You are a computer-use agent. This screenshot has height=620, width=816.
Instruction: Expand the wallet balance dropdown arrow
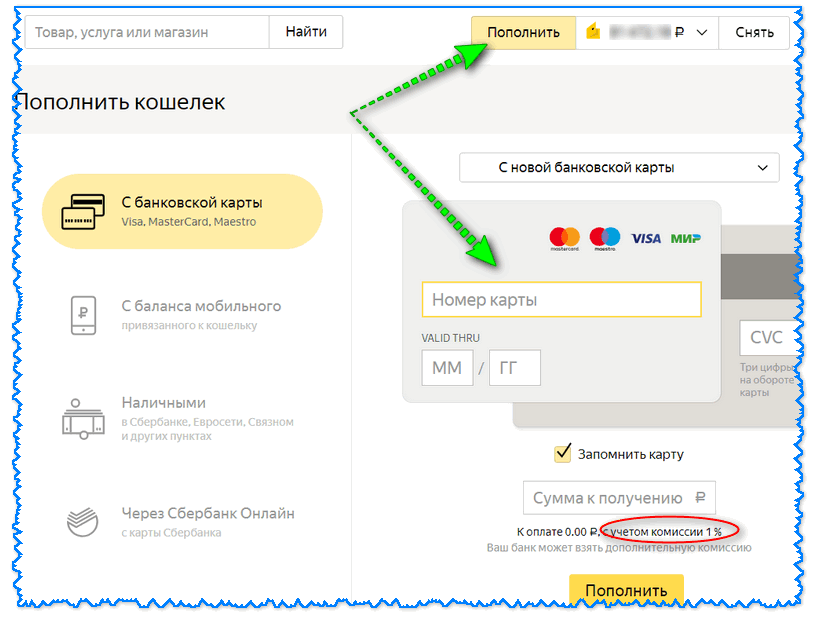coord(701,32)
